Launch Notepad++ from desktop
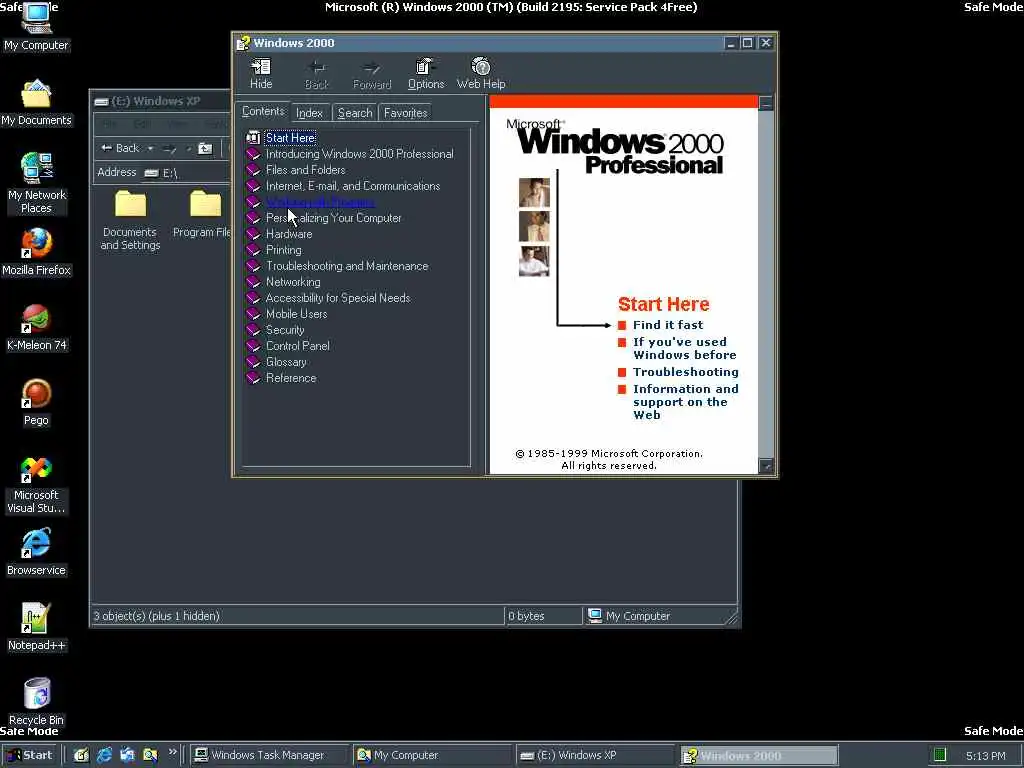Image resolution: width=1024 pixels, height=768 pixels. (36, 628)
